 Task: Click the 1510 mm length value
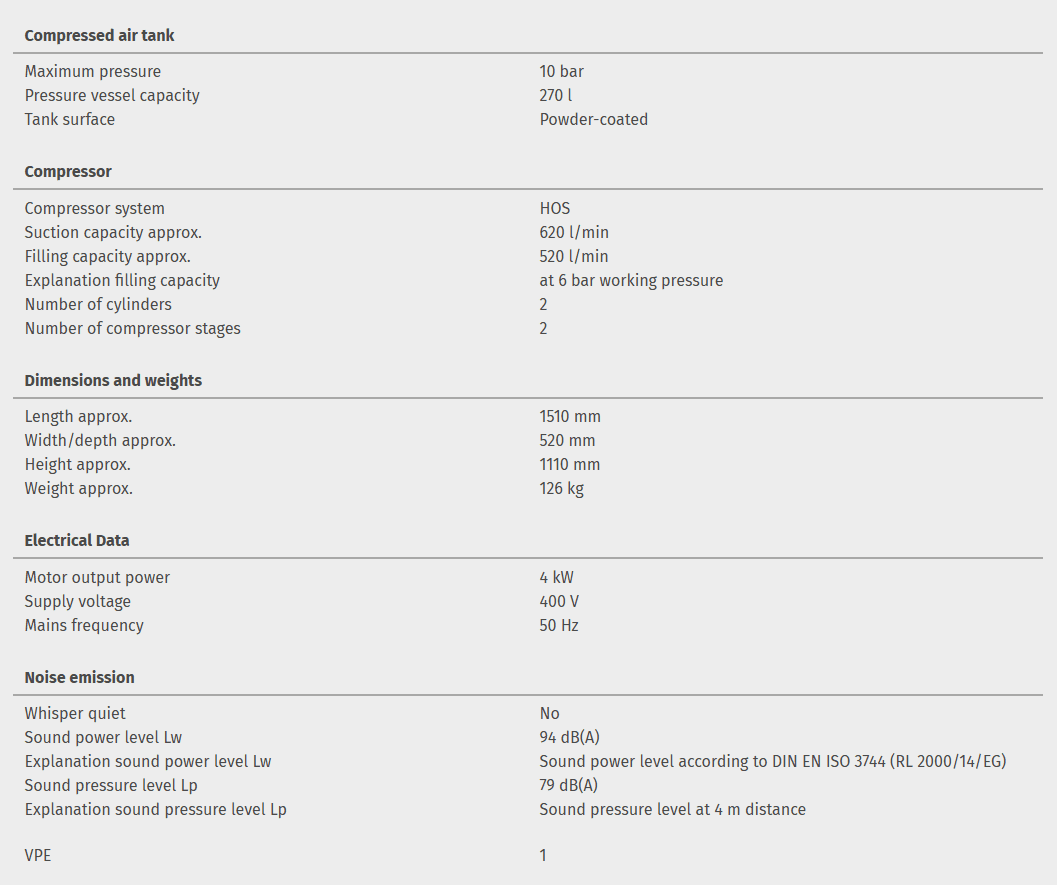coord(570,416)
